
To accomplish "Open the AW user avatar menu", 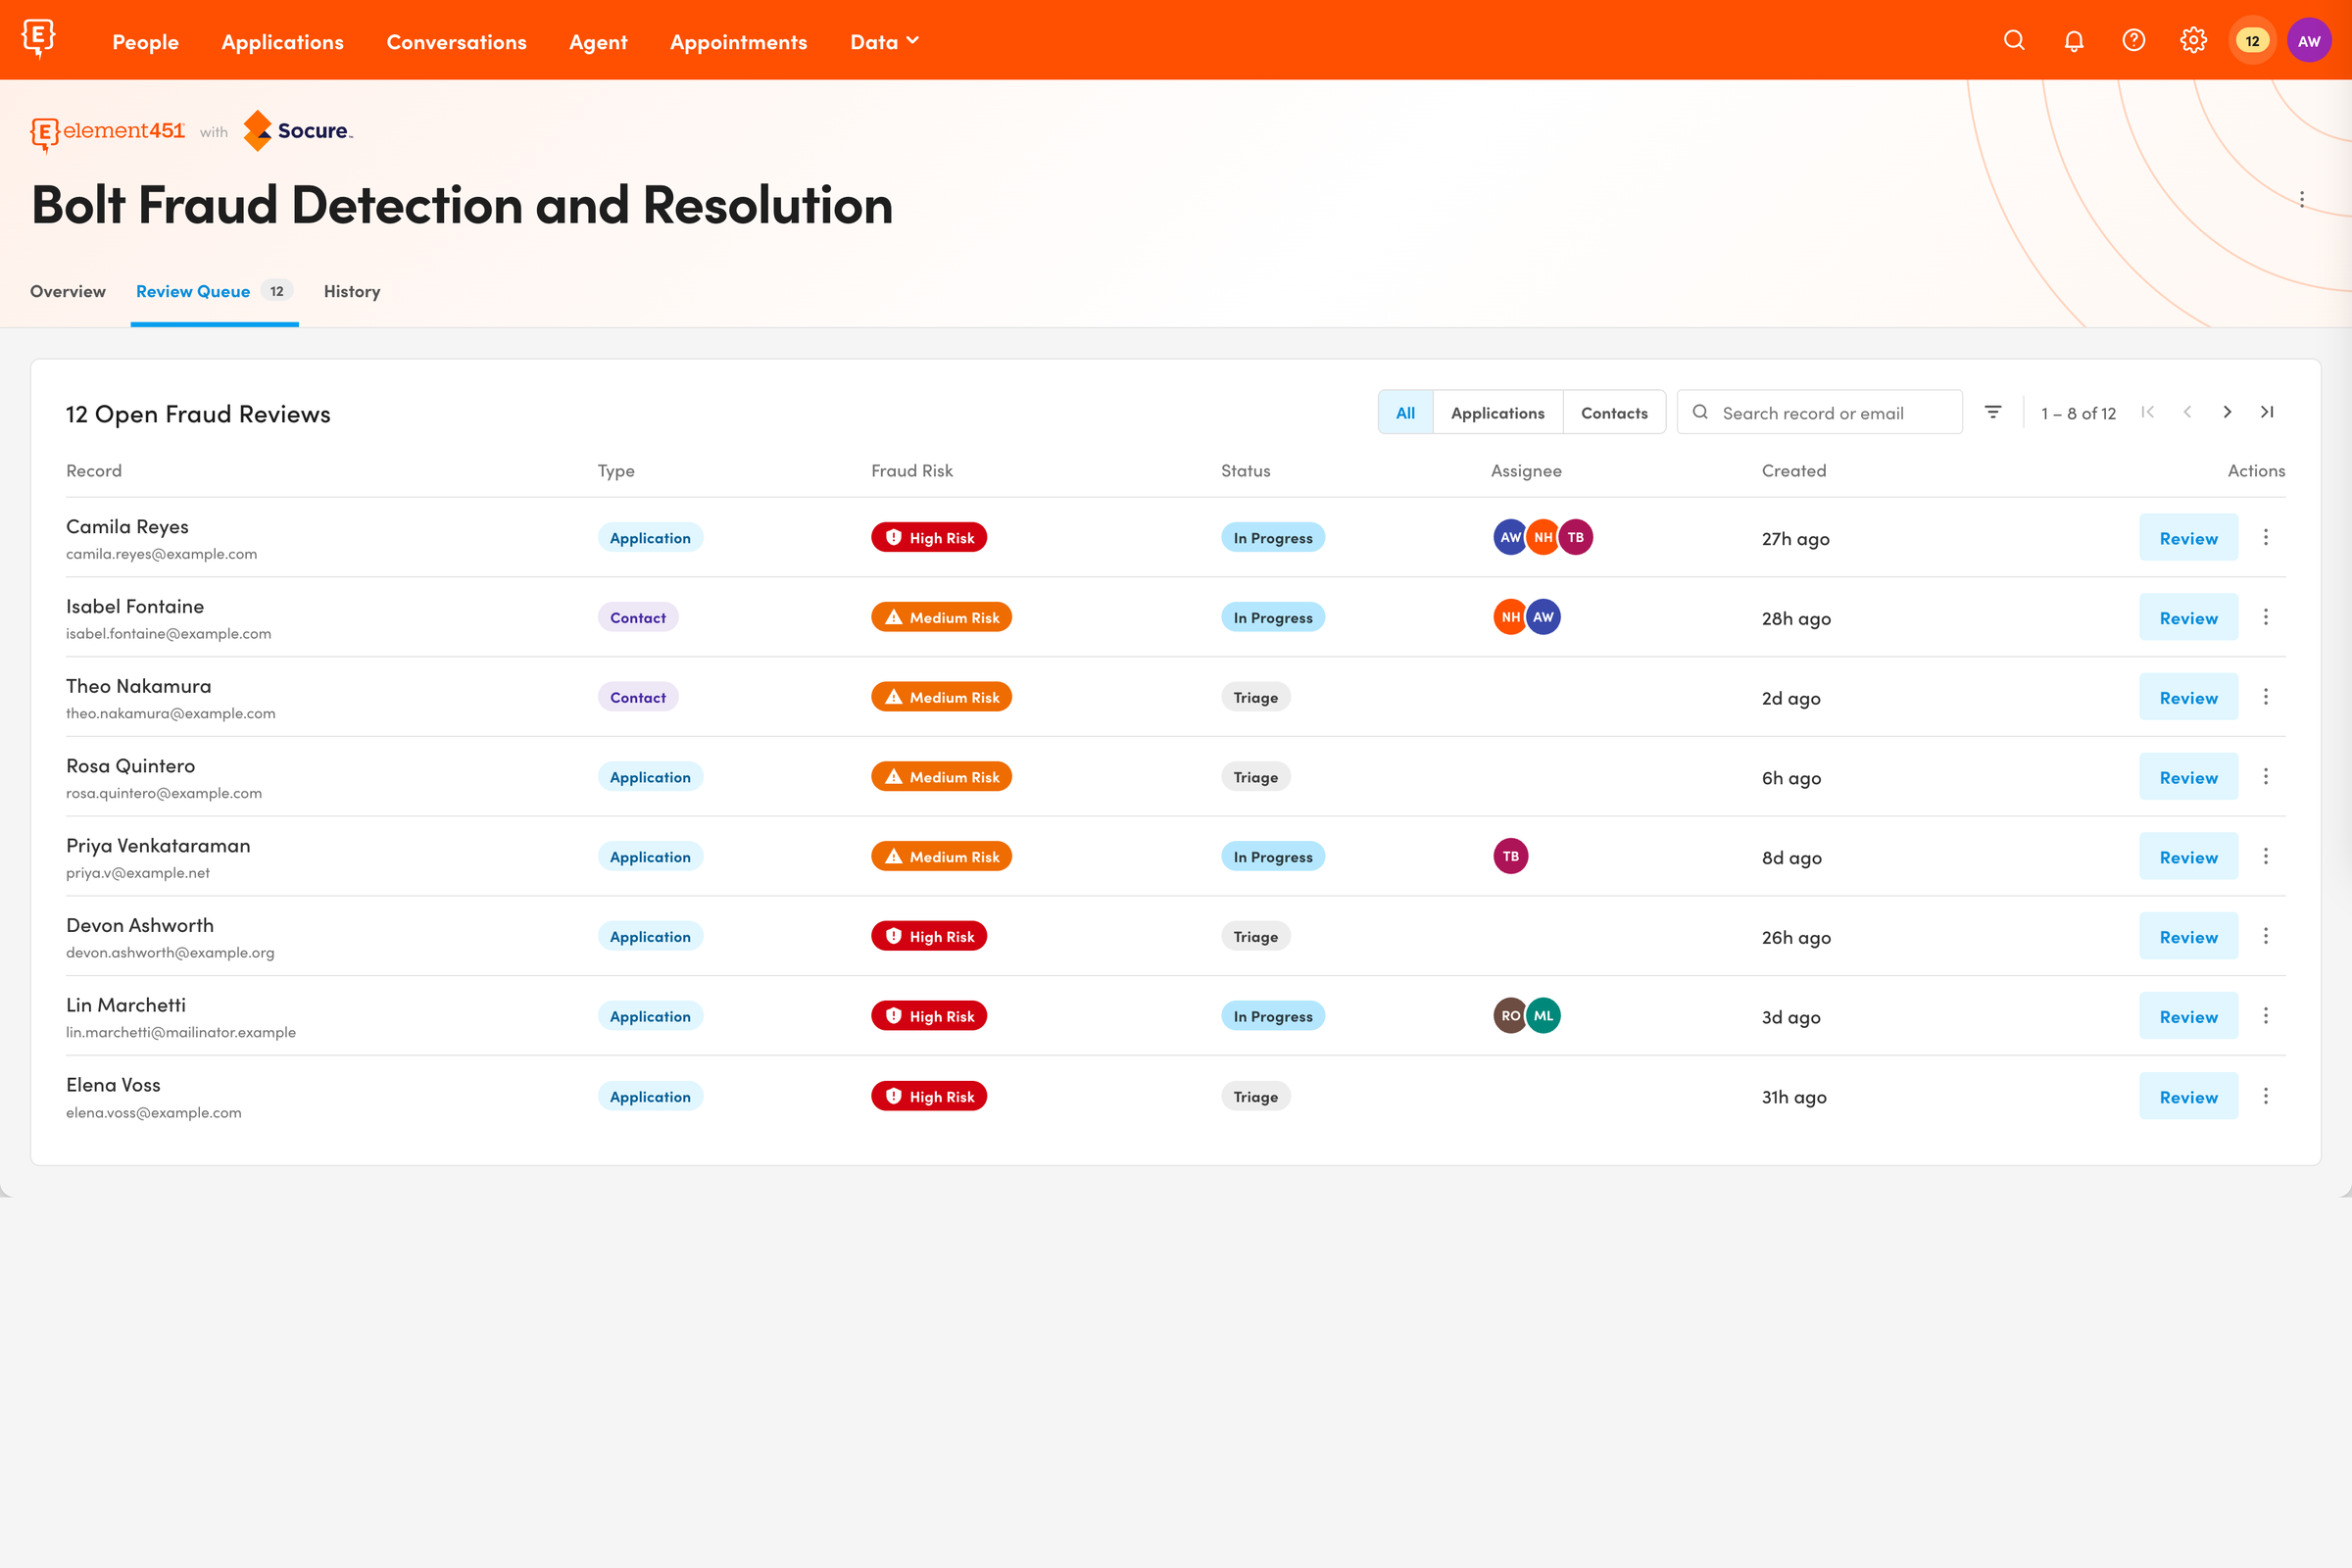I will pyautogui.click(x=2309, y=41).
